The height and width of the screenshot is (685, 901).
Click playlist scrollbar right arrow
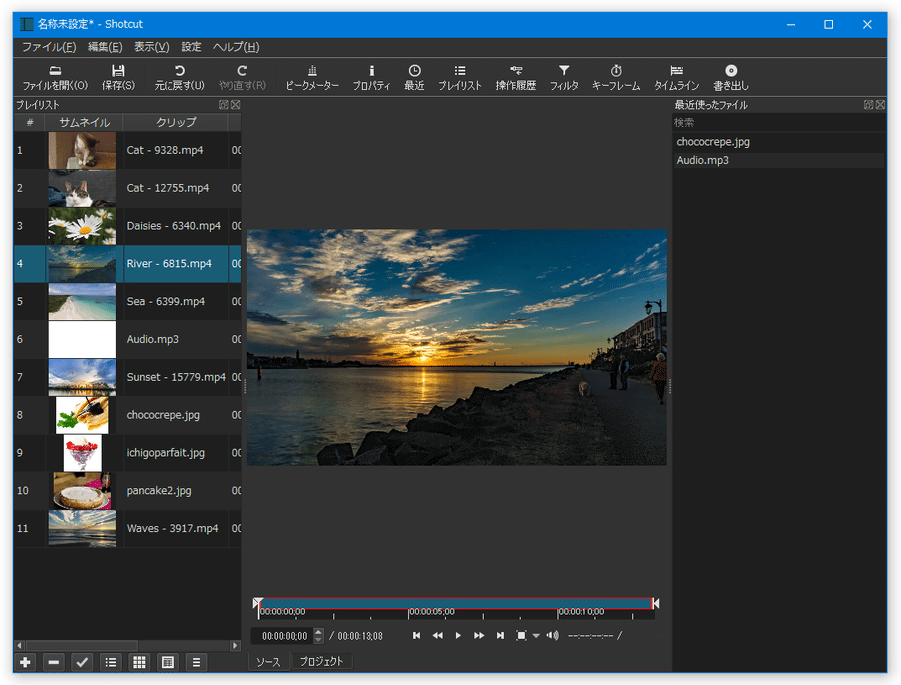pyautogui.click(x=235, y=645)
